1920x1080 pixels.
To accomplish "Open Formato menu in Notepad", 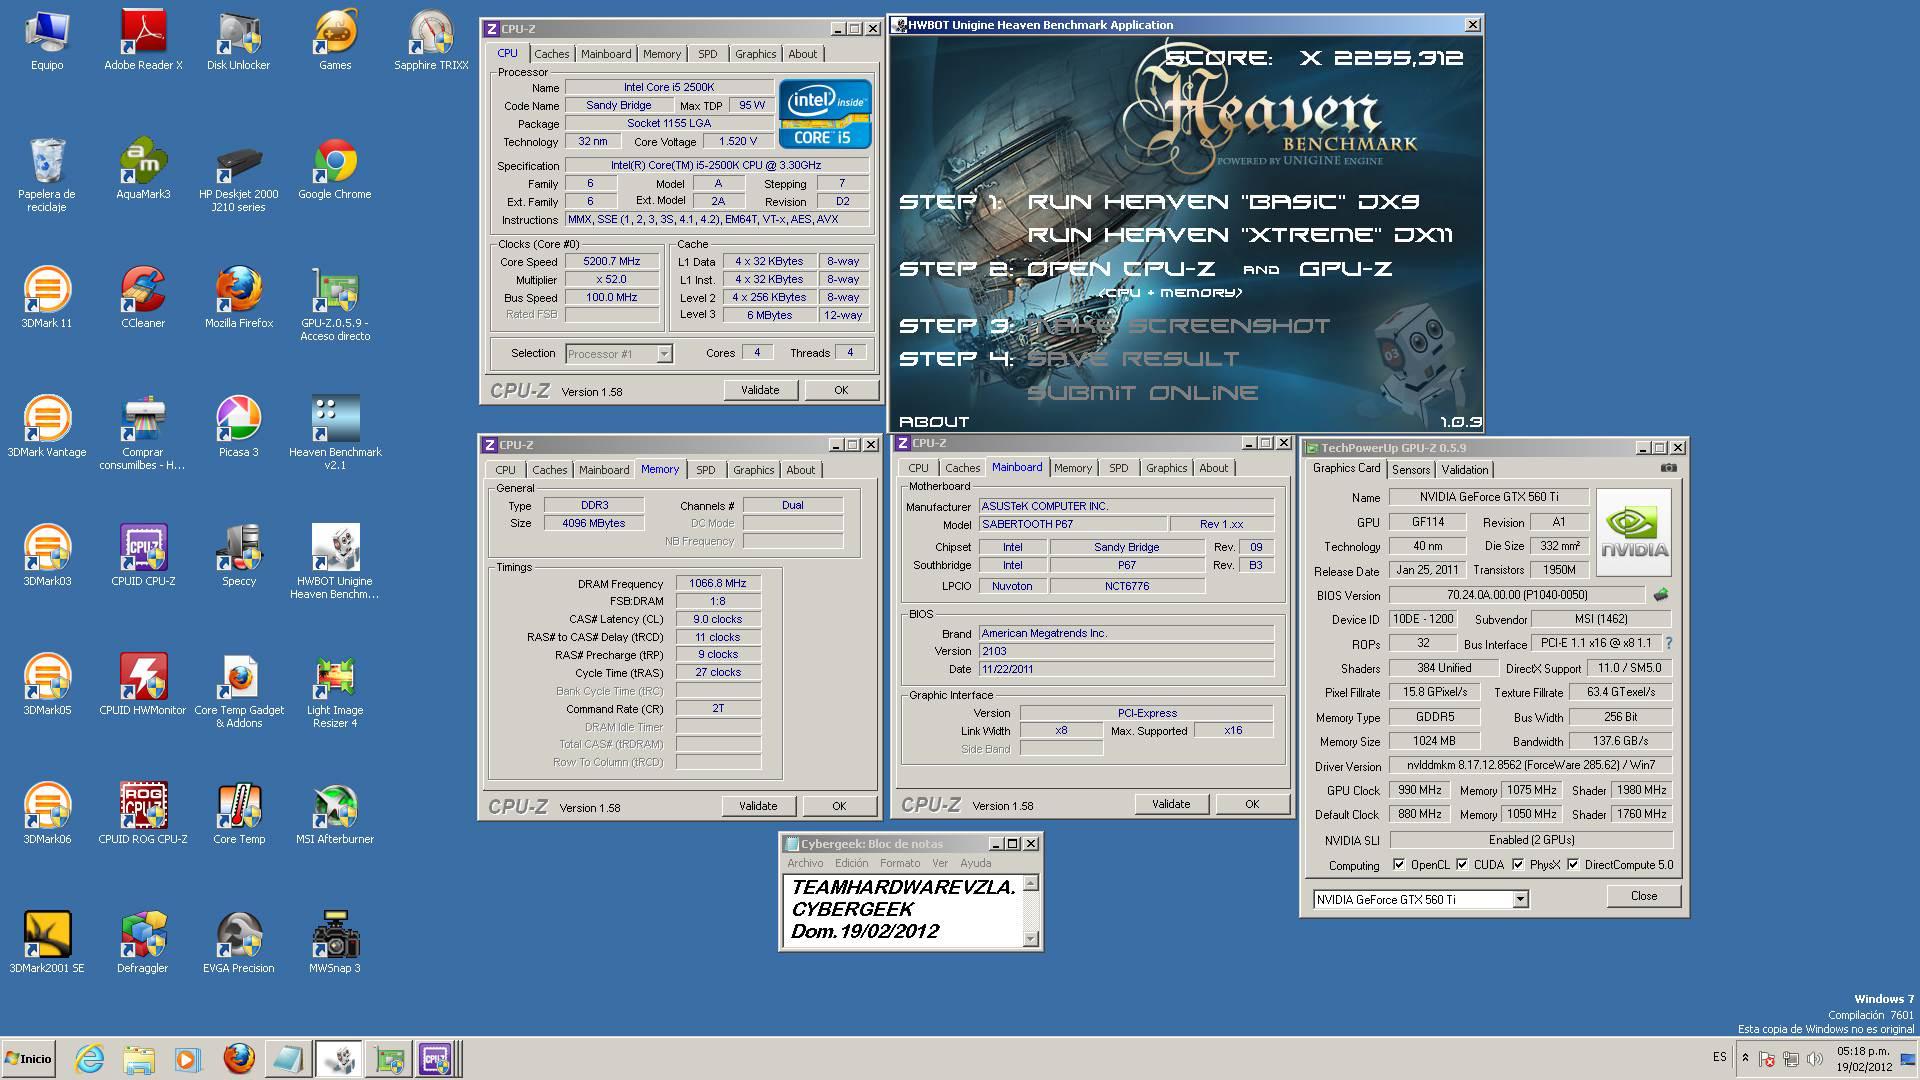I will coord(900,863).
